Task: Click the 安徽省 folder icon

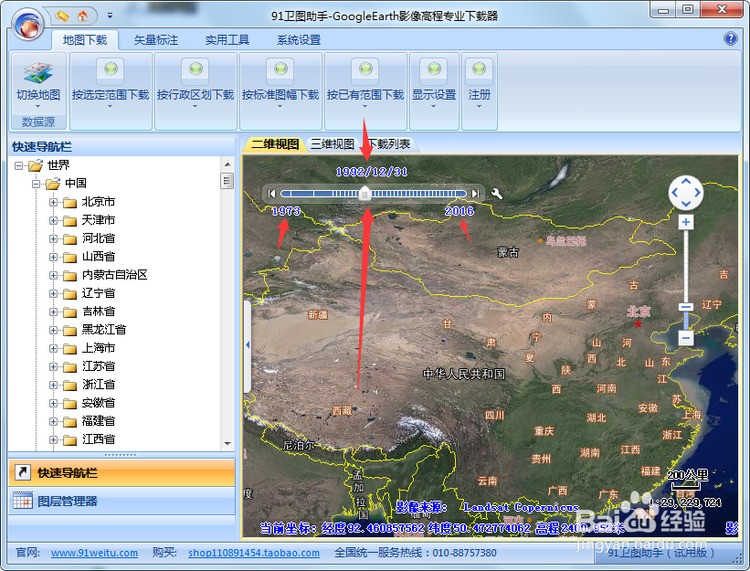Action: 70,404
